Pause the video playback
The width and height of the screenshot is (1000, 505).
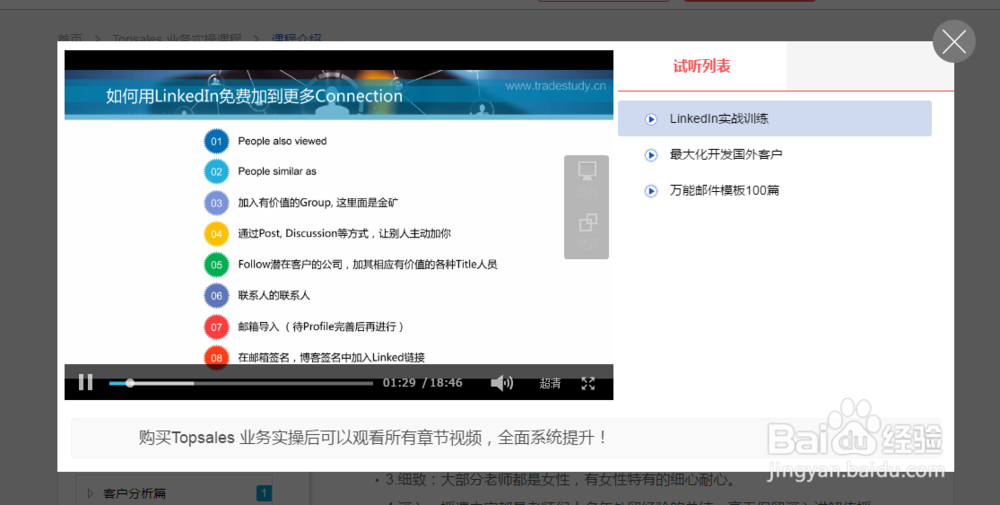[x=85, y=382]
